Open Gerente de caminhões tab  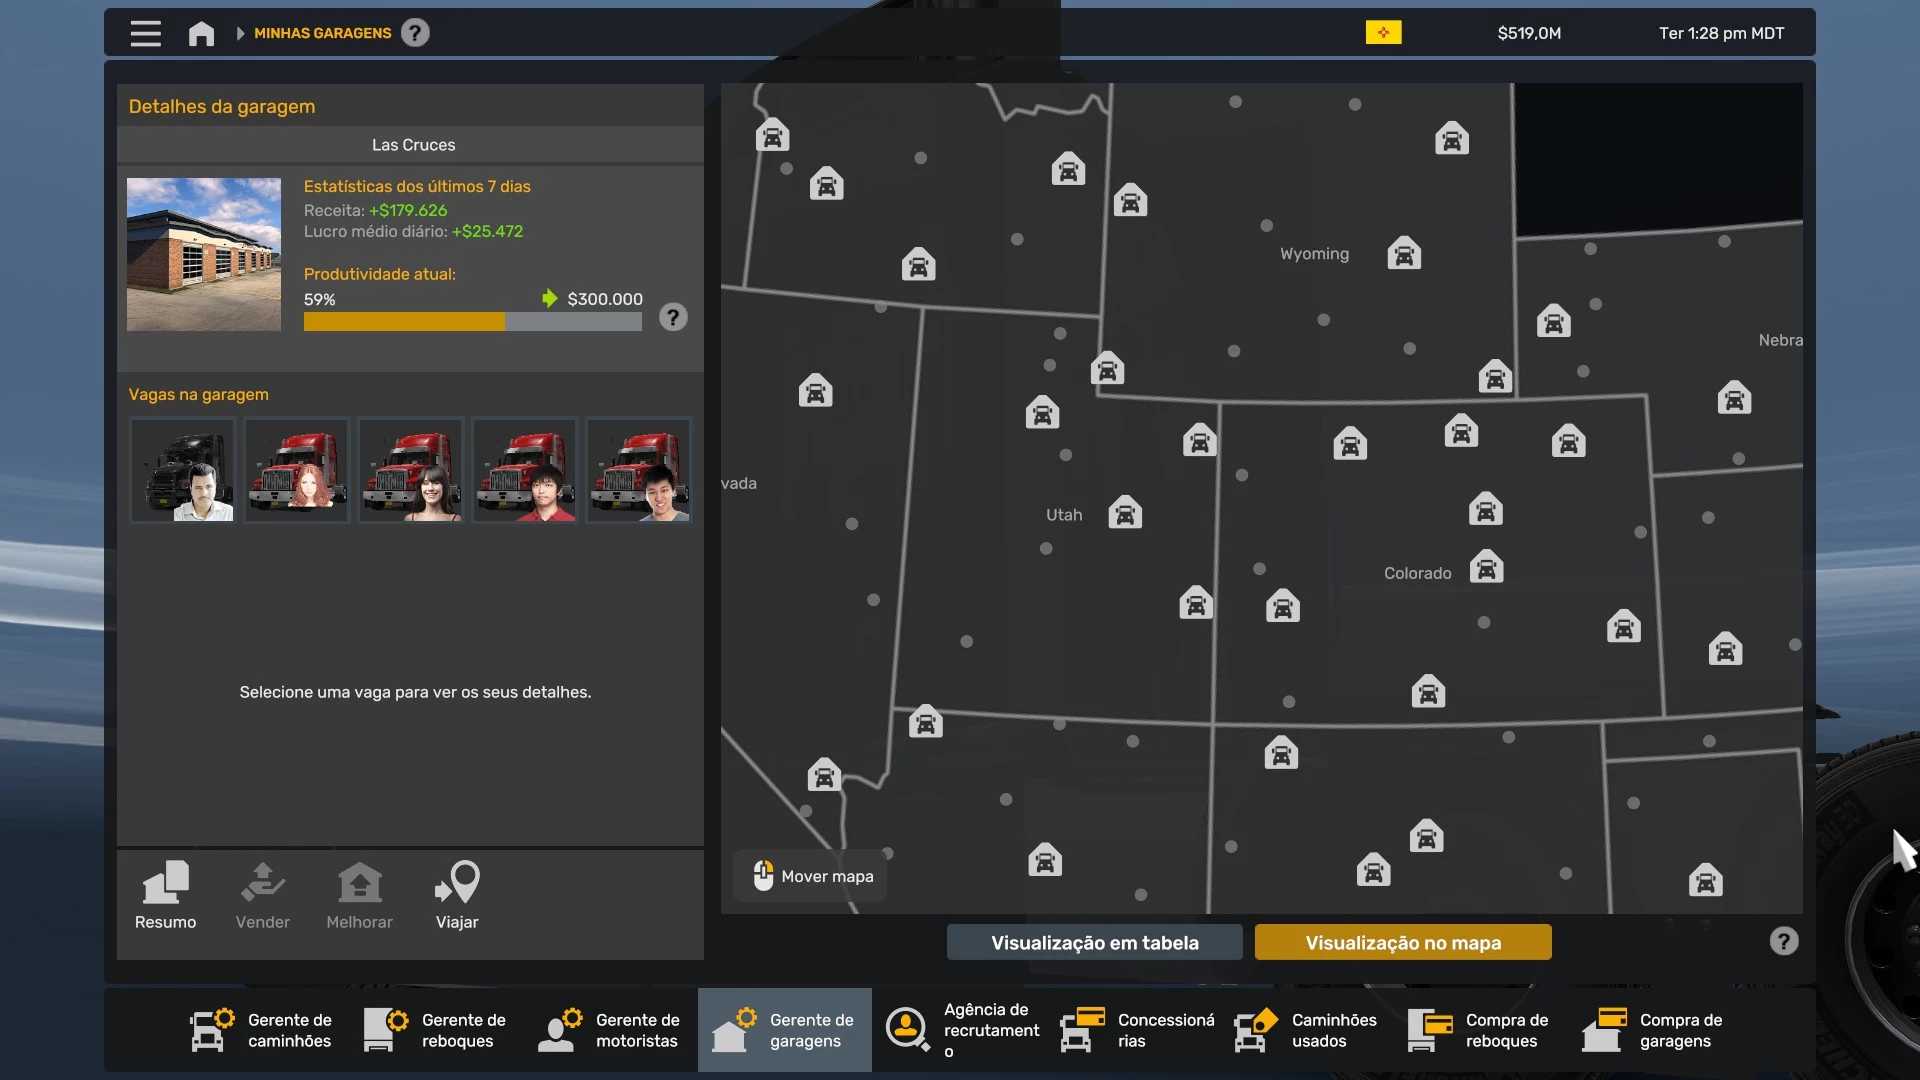click(x=262, y=1030)
